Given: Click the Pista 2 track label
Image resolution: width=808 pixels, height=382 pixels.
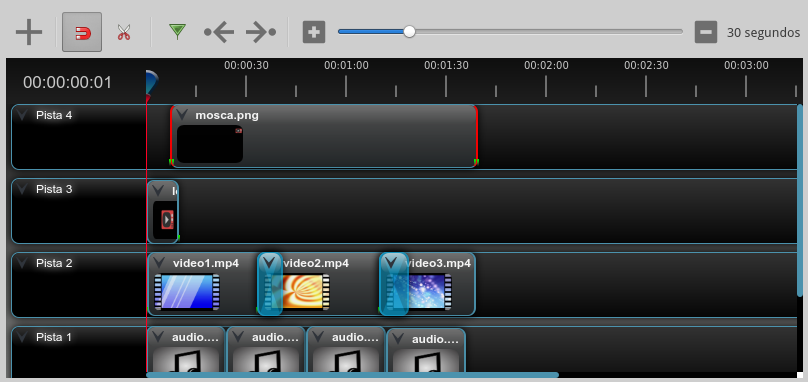Looking at the screenshot, I should click(x=54, y=263).
